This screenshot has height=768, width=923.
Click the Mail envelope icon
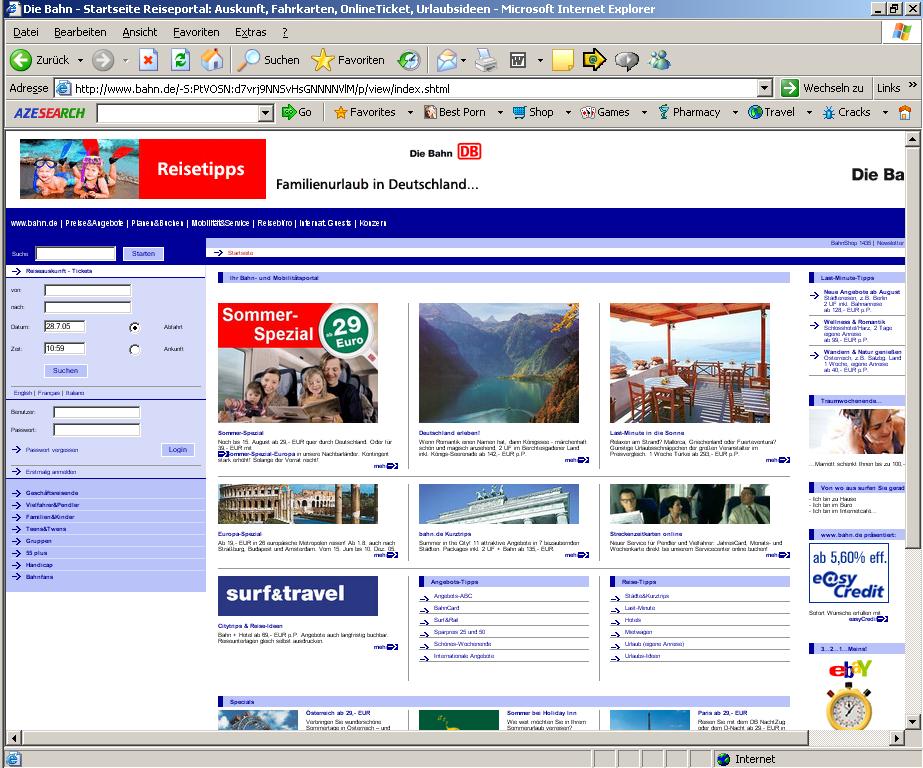pyautogui.click(x=447, y=60)
